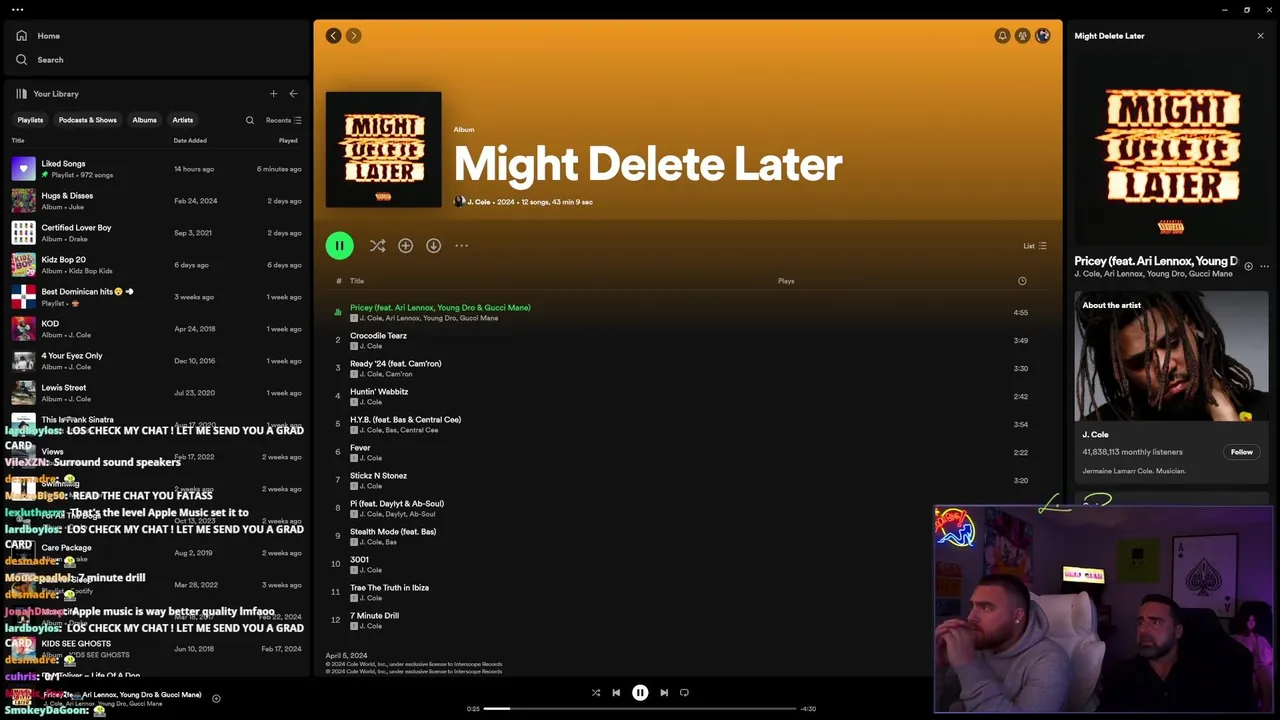Click Cam'ron artist link under Ready '24
The image size is (1280, 720).
click(x=399, y=374)
